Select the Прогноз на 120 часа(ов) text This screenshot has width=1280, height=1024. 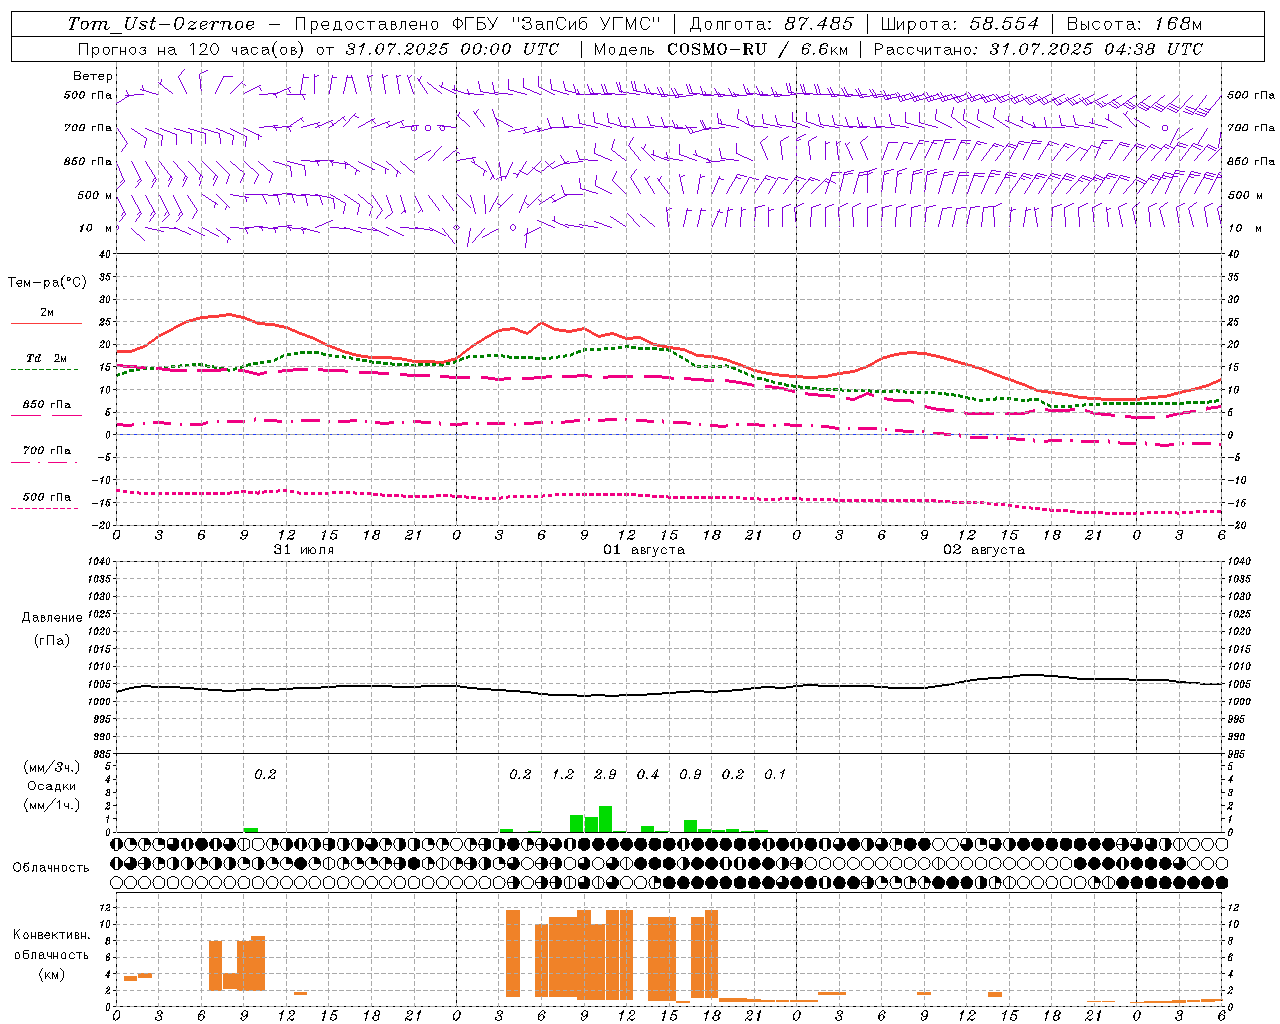pos(193,49)
